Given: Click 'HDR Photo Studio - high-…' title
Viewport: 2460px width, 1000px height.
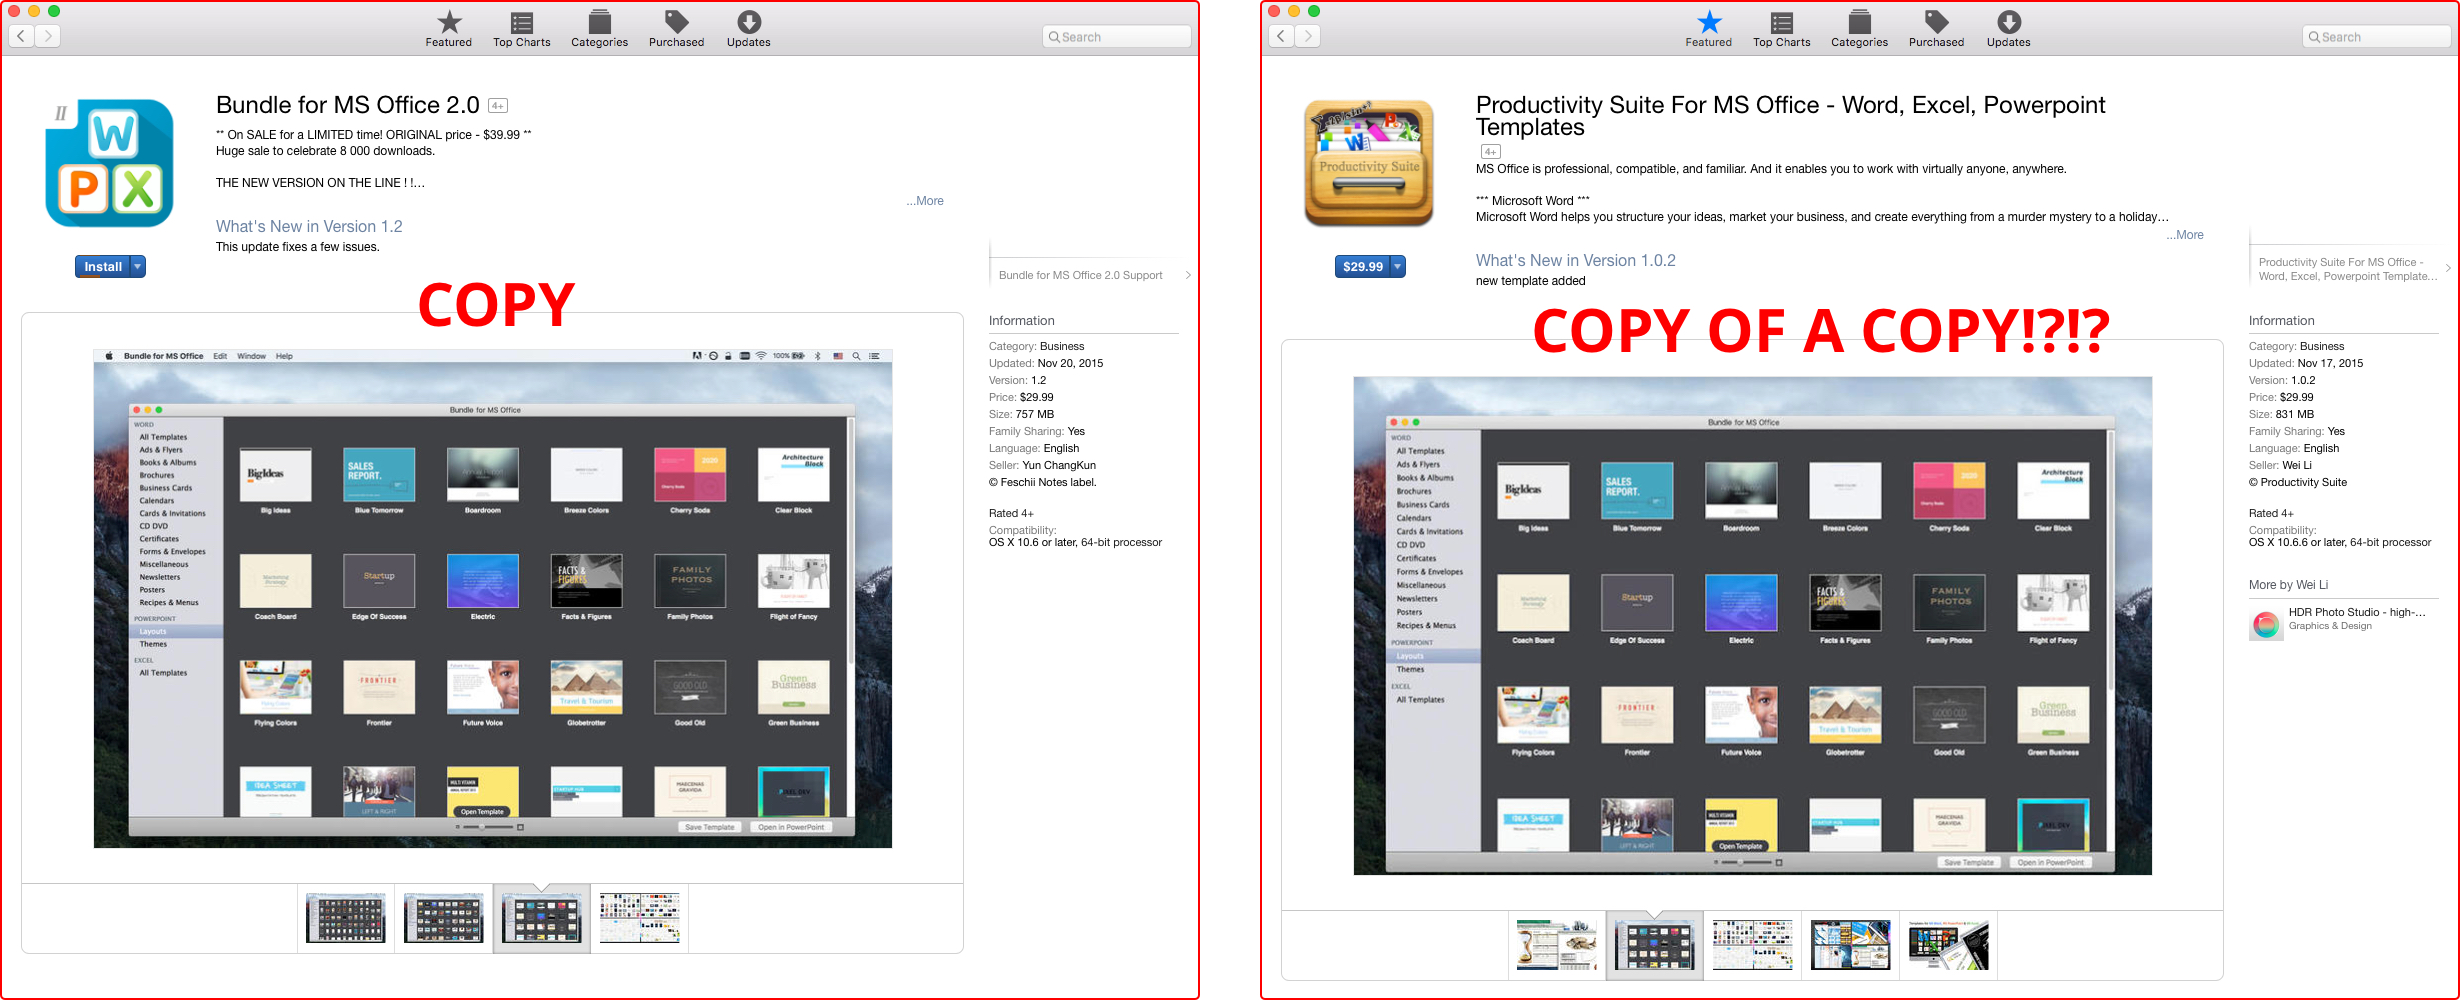Looking at the screenshot, I should click(x=2357, y=612).
